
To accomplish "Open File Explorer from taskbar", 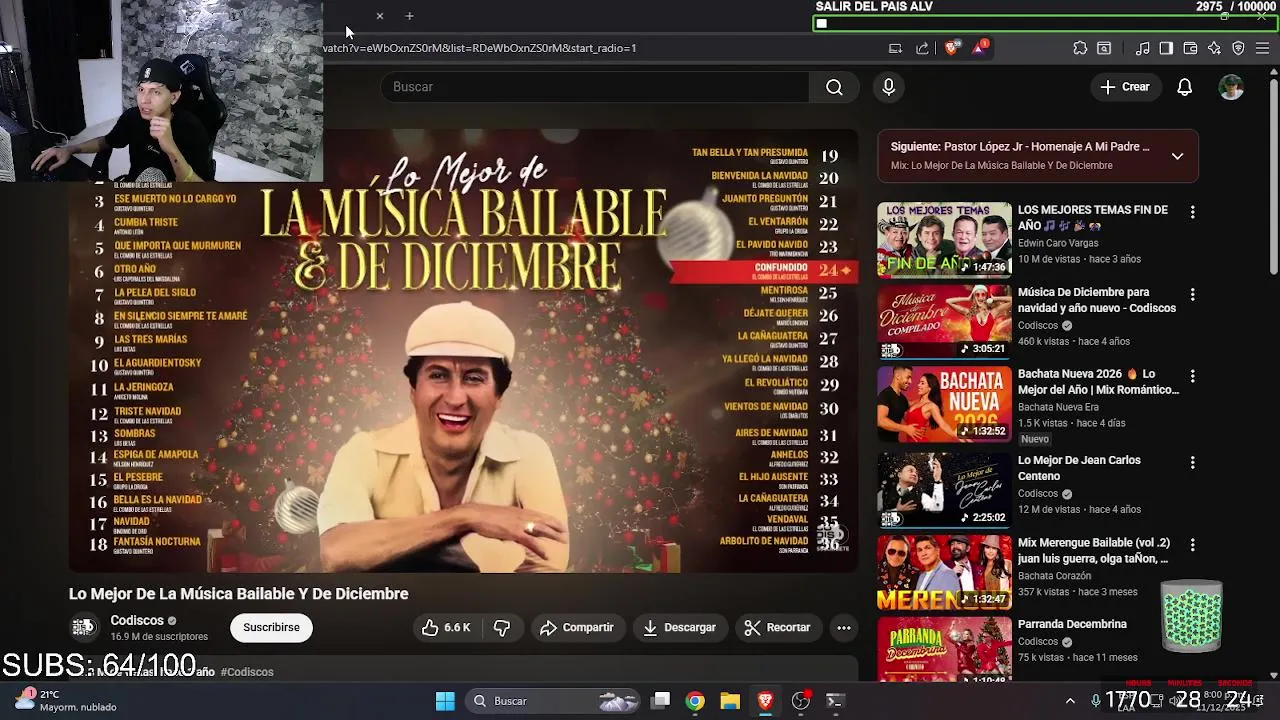I will 730,701.
